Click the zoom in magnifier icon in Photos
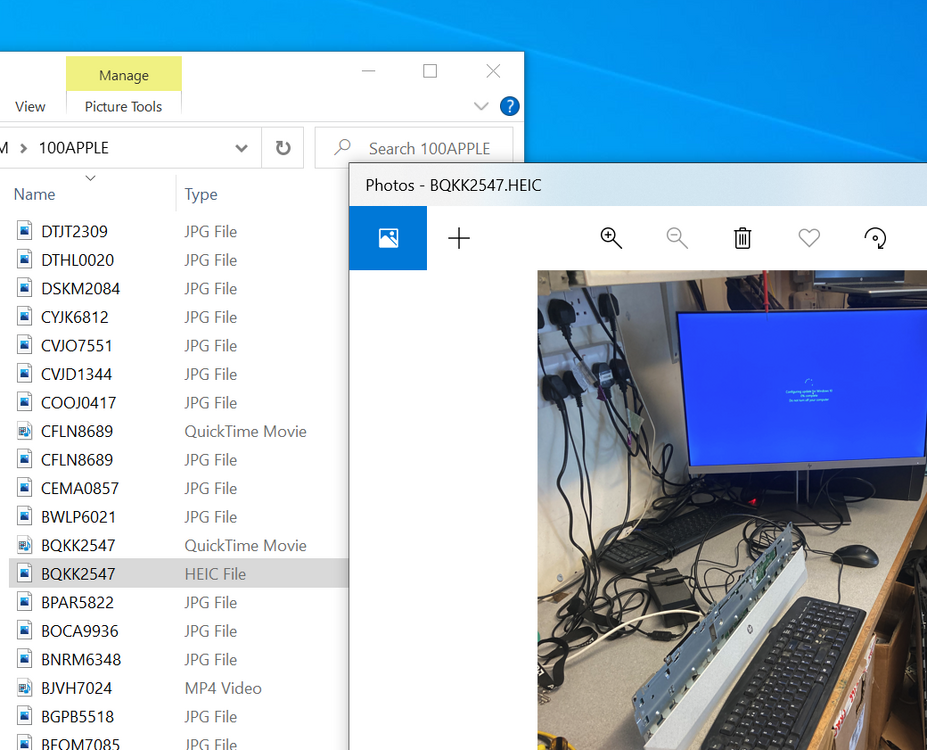The image size is (927, 750). (611, 238)
